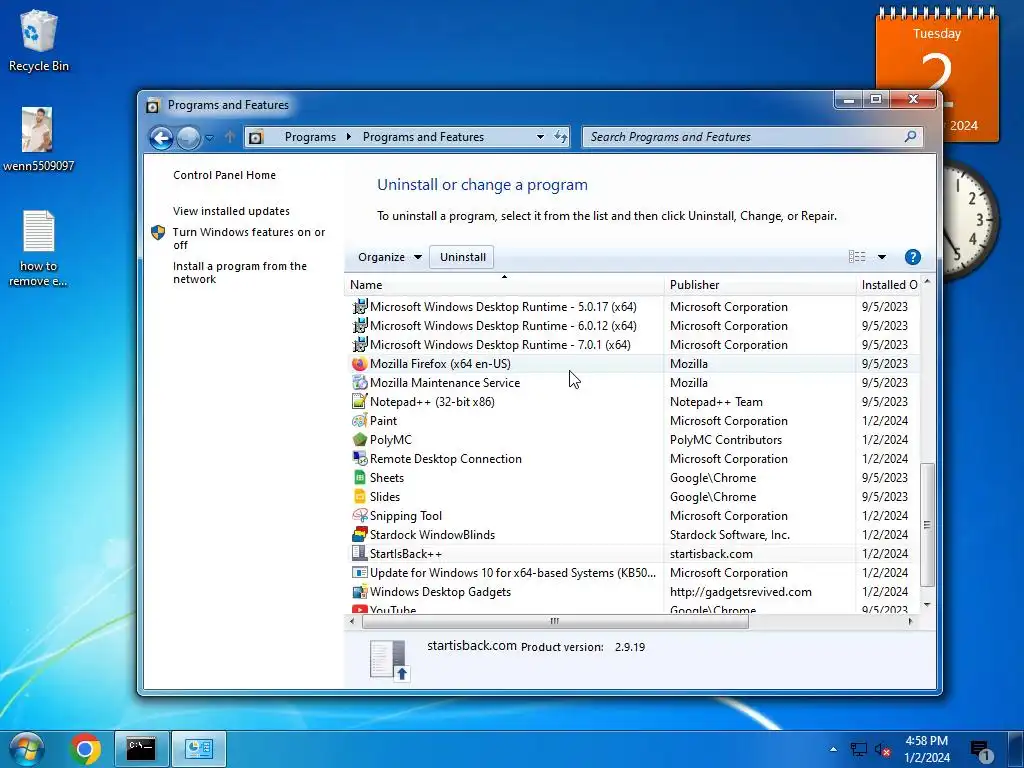The image size is (1024, 768).
Task: Click the Paint program icon
Action: click(x=359, y=421)
